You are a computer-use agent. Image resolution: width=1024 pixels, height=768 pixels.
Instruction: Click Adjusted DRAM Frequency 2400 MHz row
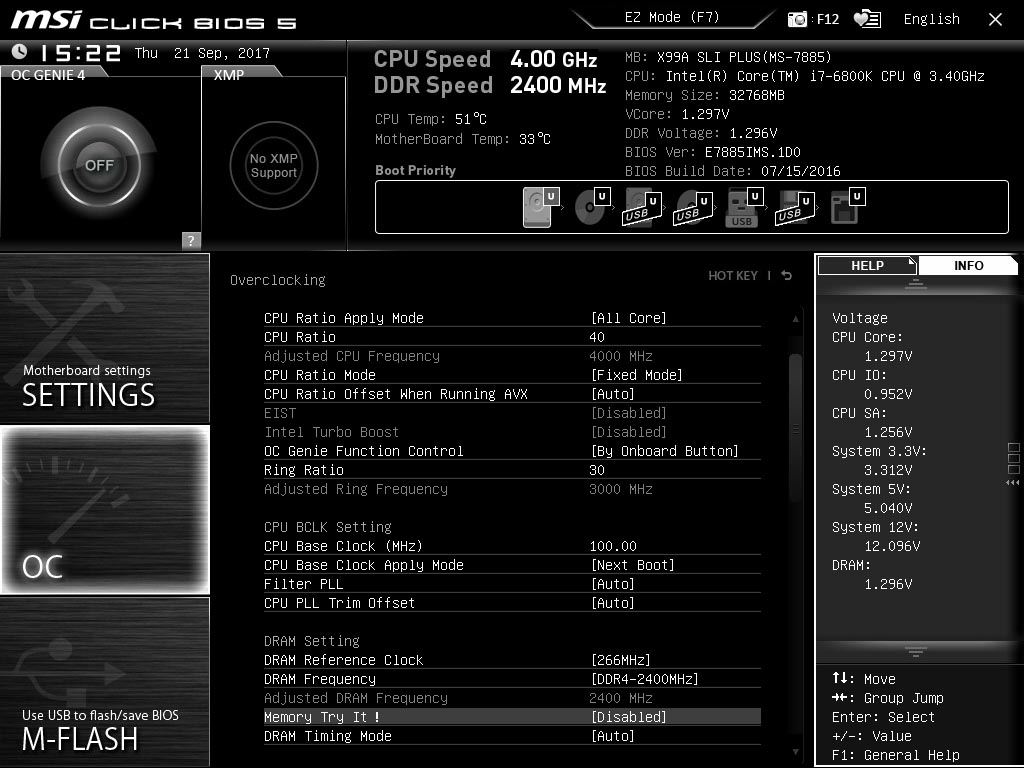512,697
